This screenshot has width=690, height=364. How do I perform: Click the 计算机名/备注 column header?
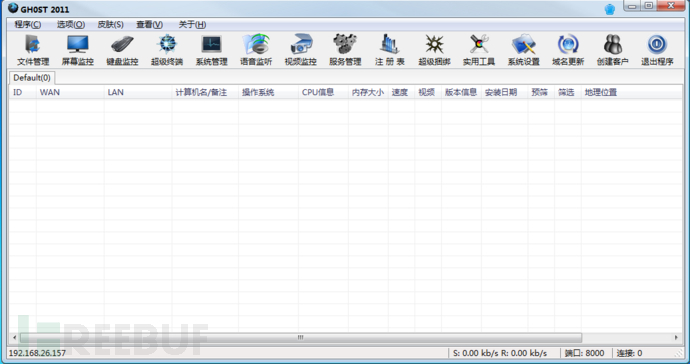click(205, 92)
